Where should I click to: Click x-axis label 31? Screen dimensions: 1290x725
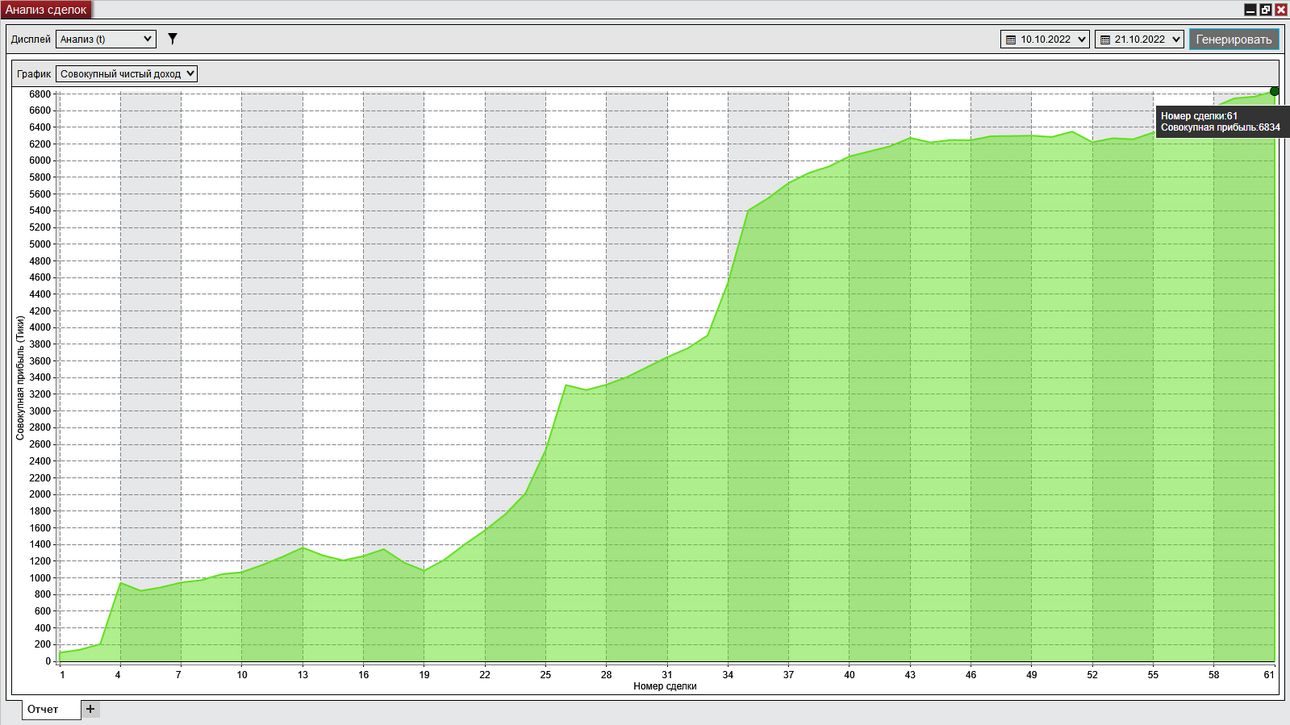(x=667, y=675)
